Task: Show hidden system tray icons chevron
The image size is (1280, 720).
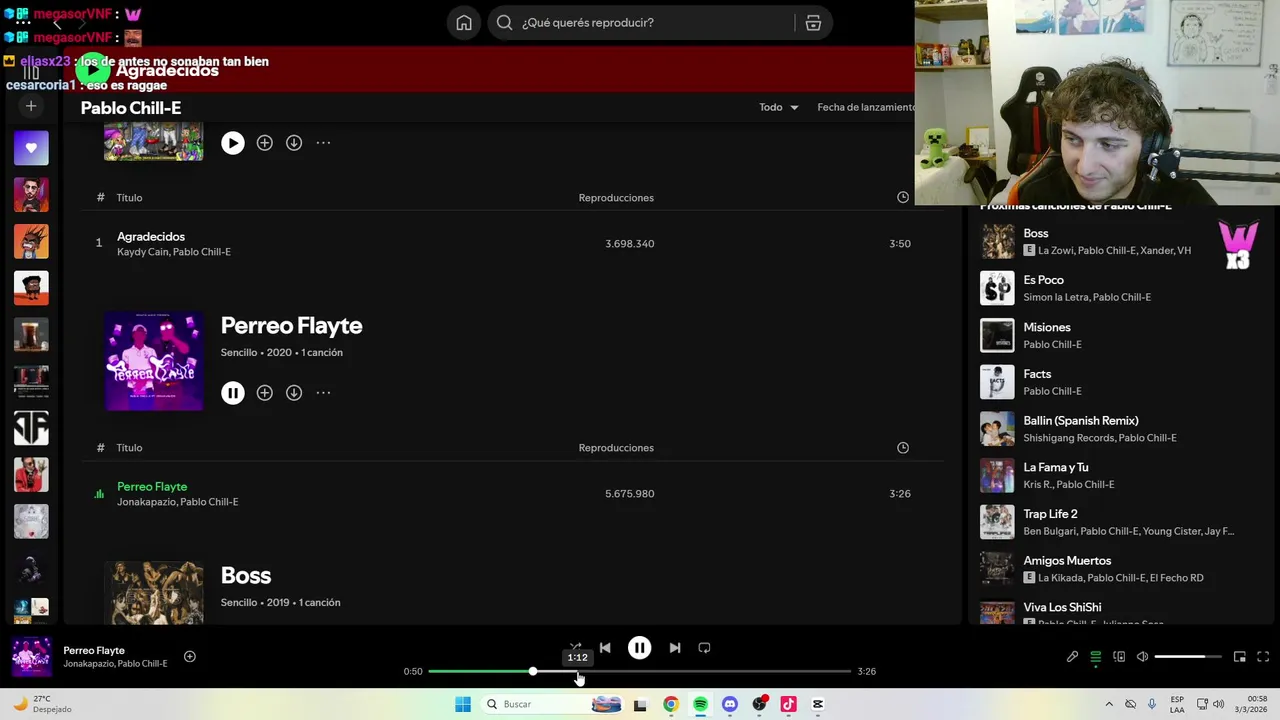Action: 1108,704
